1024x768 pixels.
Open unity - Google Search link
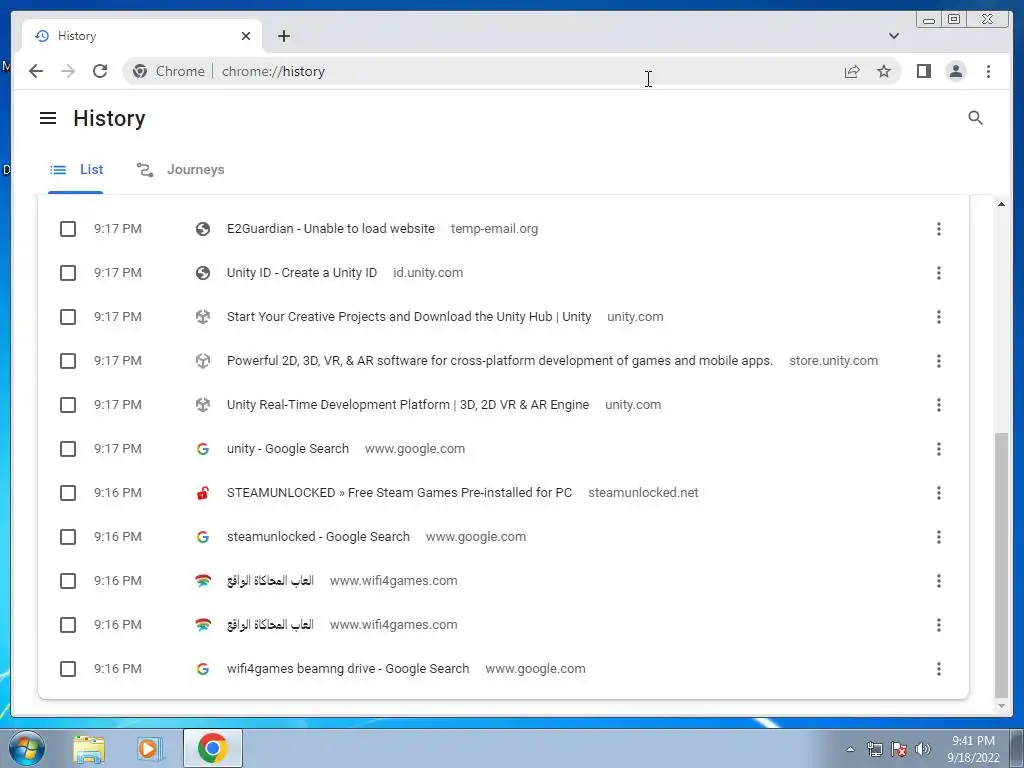point(287,449)
